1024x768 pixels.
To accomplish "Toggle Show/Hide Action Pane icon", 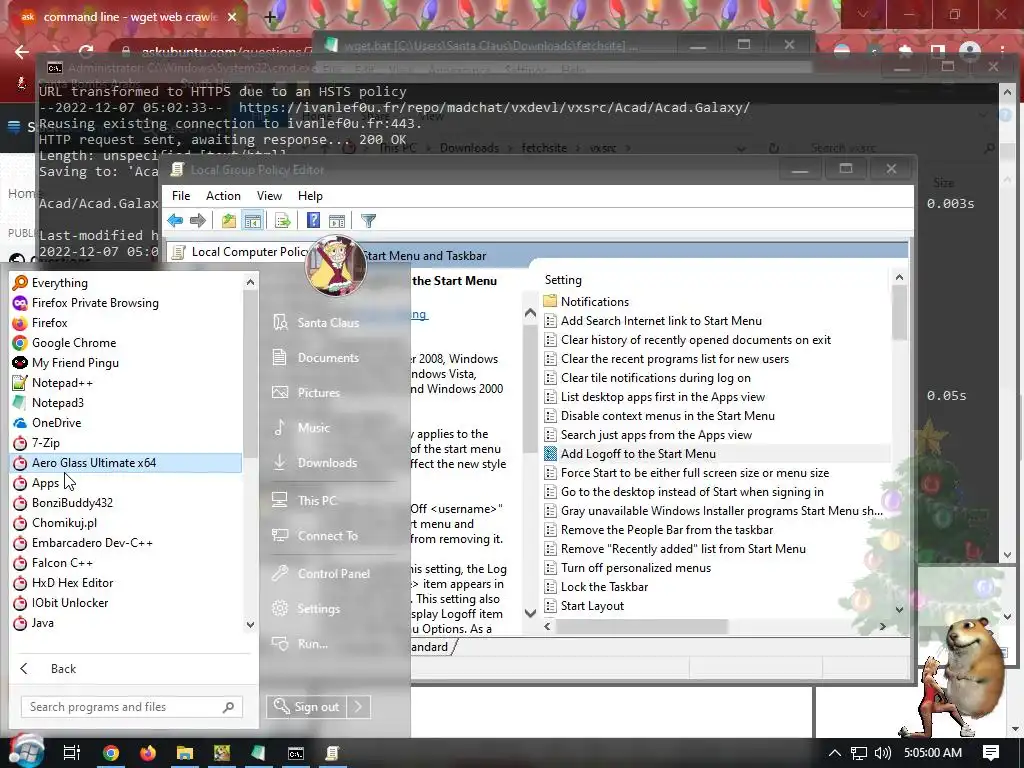I will coord(337,221).
